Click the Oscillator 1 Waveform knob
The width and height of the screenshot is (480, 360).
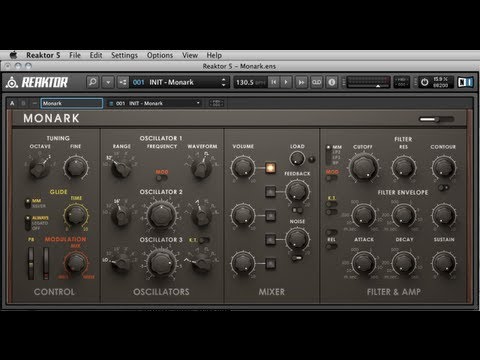point(202,168)
